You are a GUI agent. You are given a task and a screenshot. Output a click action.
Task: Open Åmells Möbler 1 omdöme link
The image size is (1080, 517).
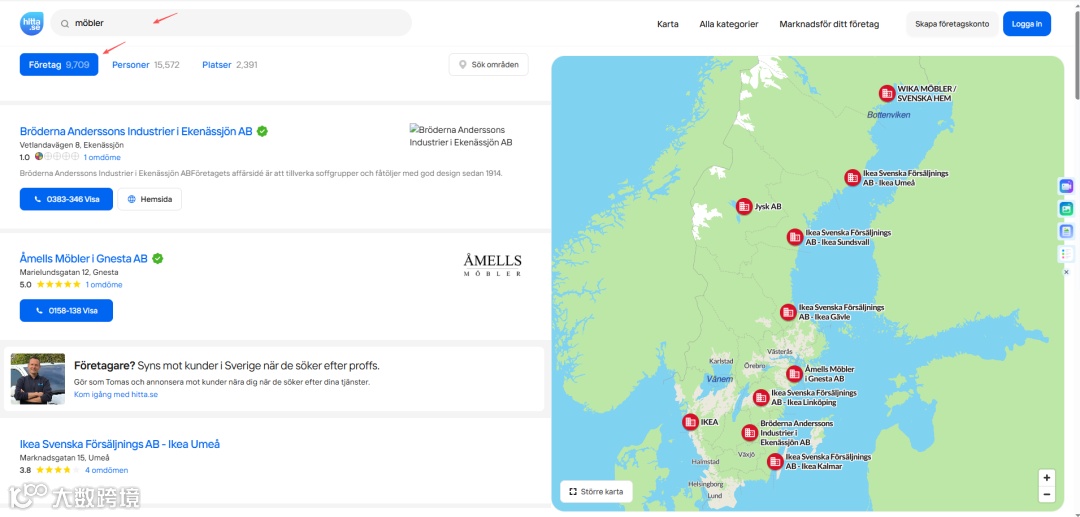coord(104,284)
